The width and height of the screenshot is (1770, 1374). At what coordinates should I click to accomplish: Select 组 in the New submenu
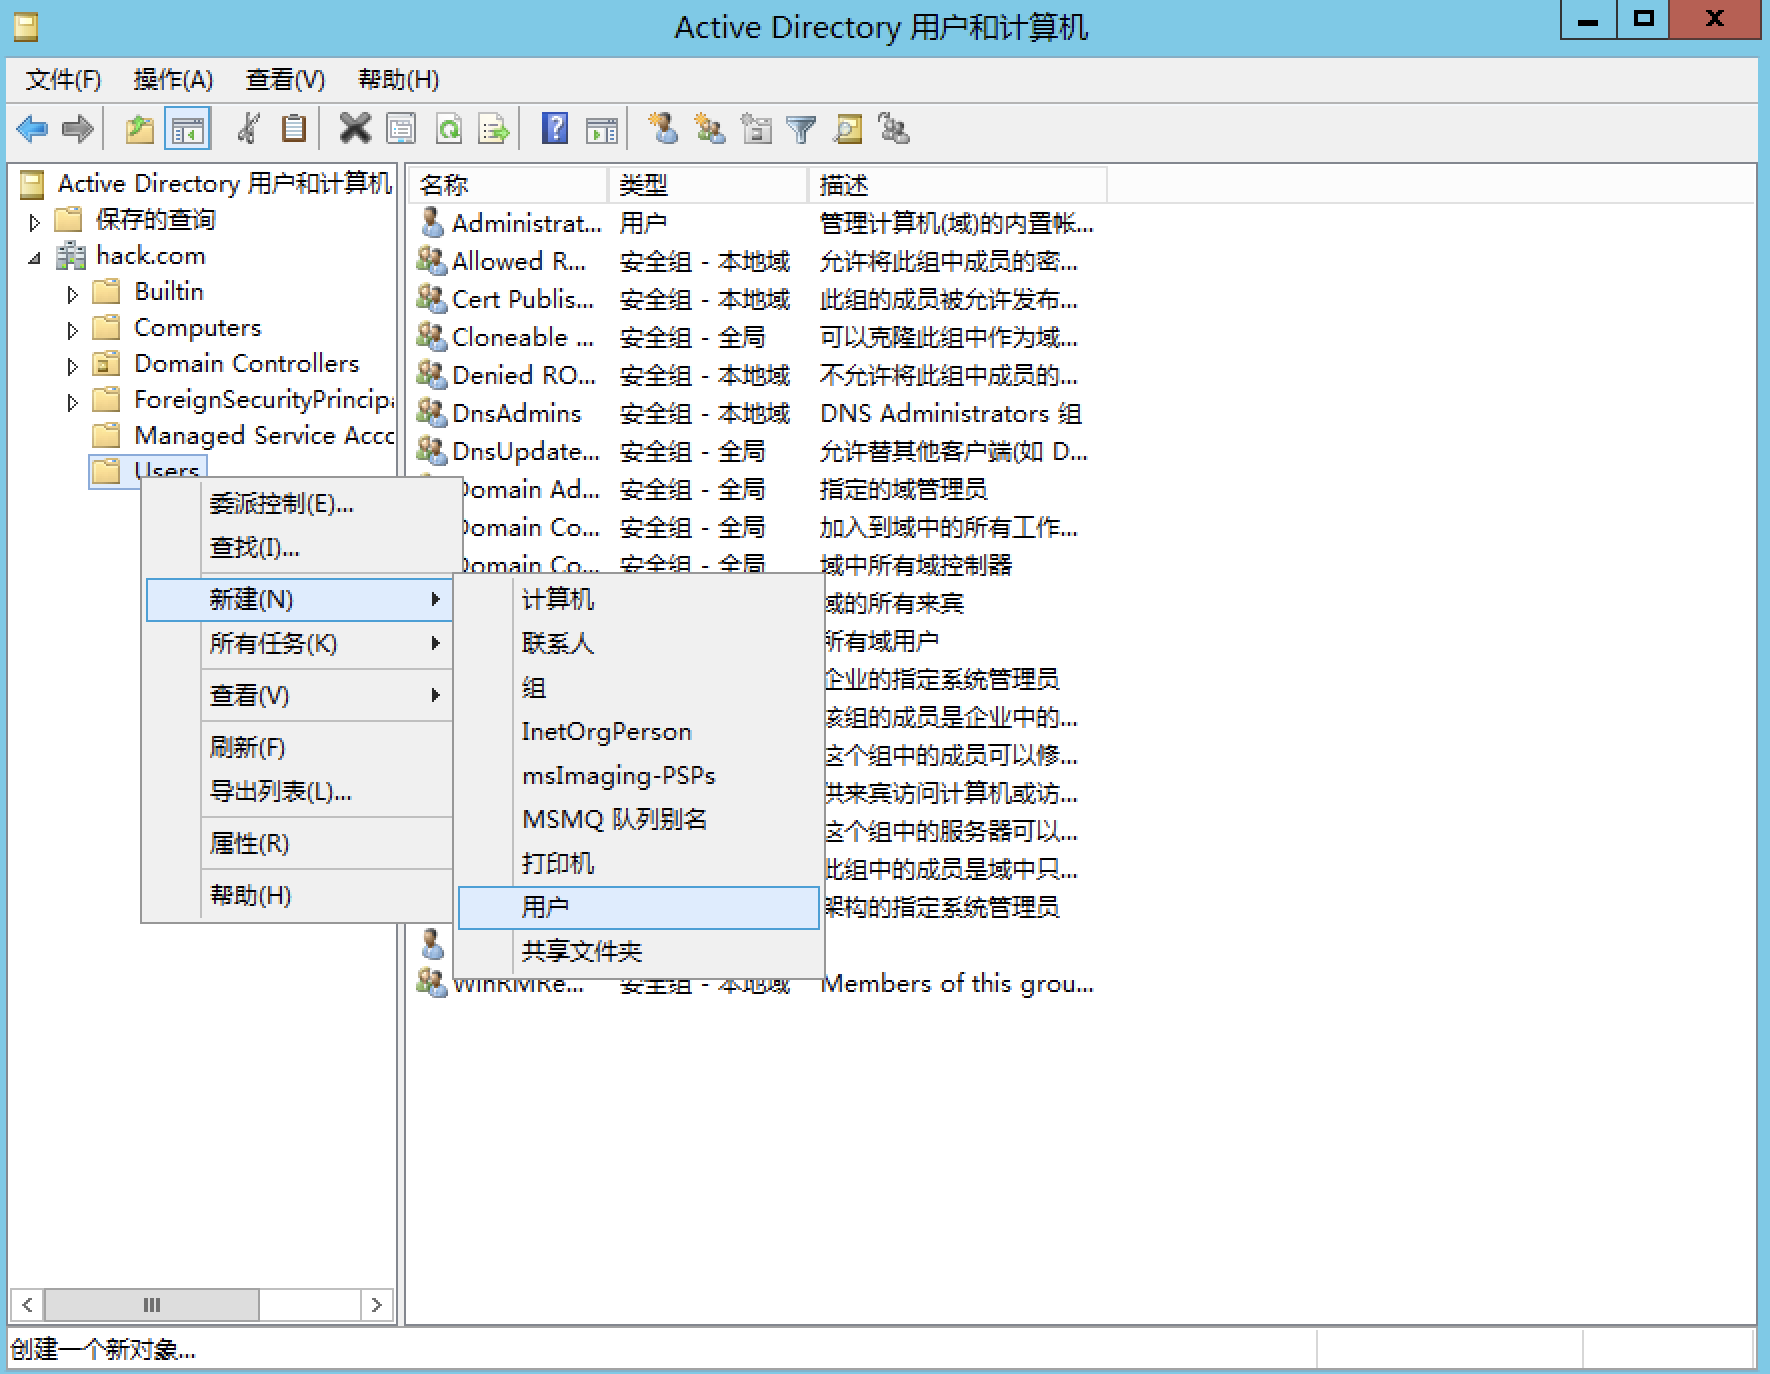point(534,687)
